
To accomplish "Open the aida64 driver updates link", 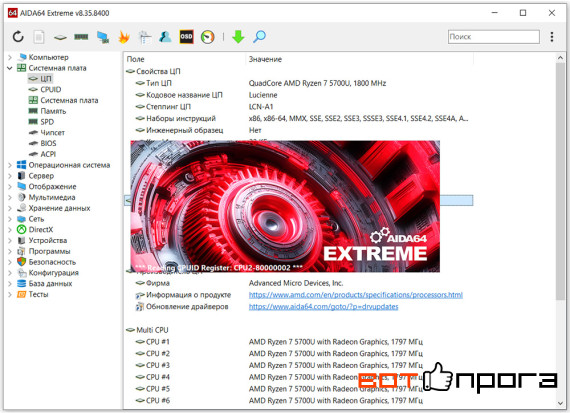I will (323, 306).
